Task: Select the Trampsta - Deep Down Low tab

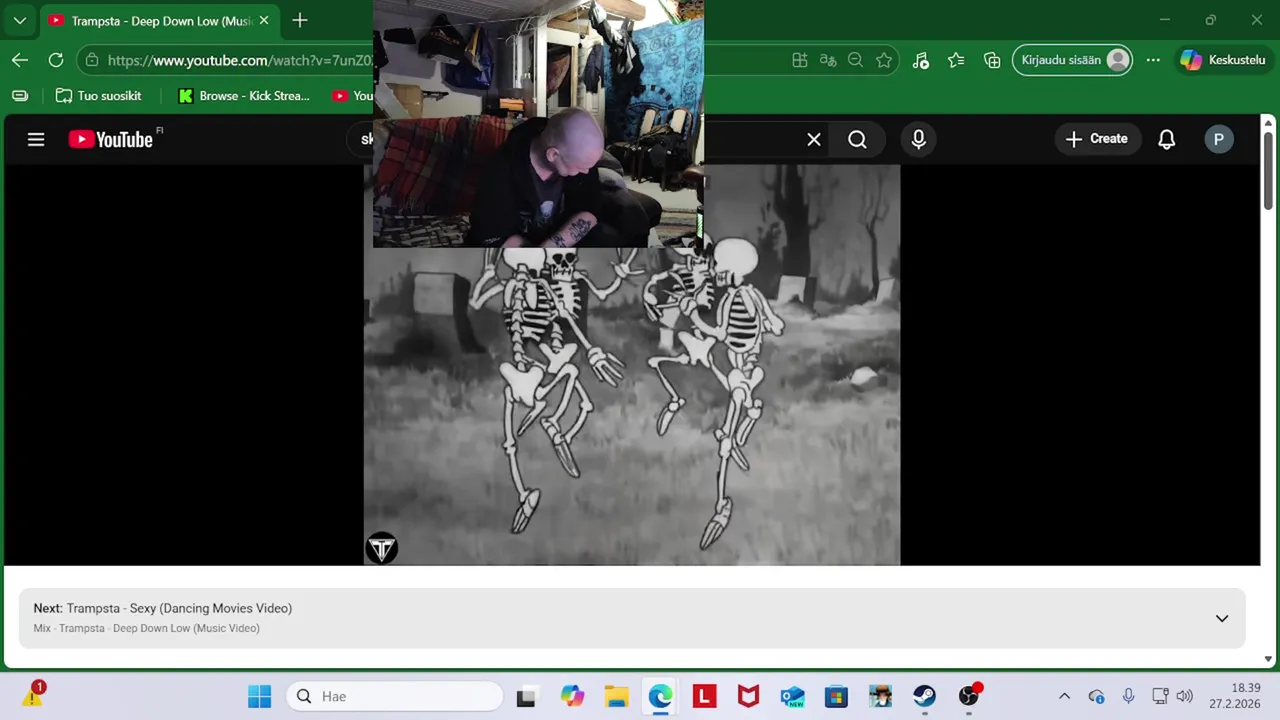Action: [x=160, y=20]
